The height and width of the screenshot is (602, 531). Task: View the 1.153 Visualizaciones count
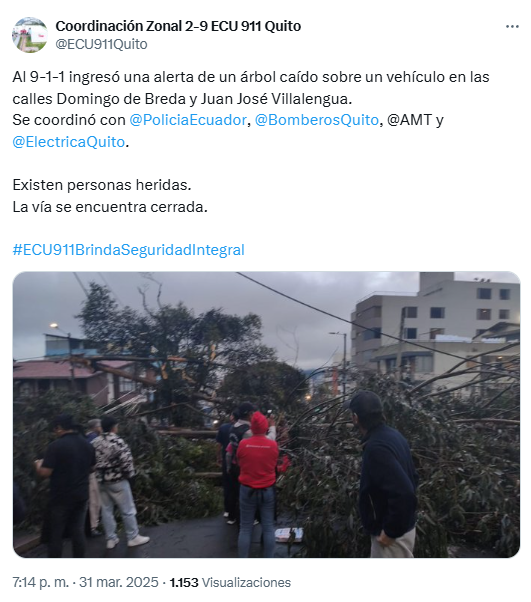point(230,582)
